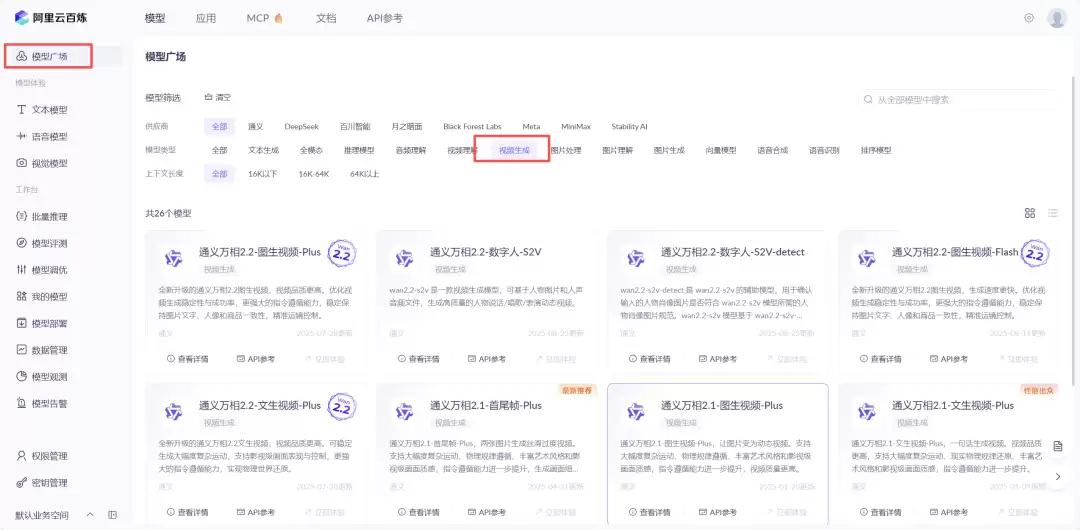Screen dimensions: 1080x530
Task: Open 权限管理 in sidebar
Action: [43, 456]
